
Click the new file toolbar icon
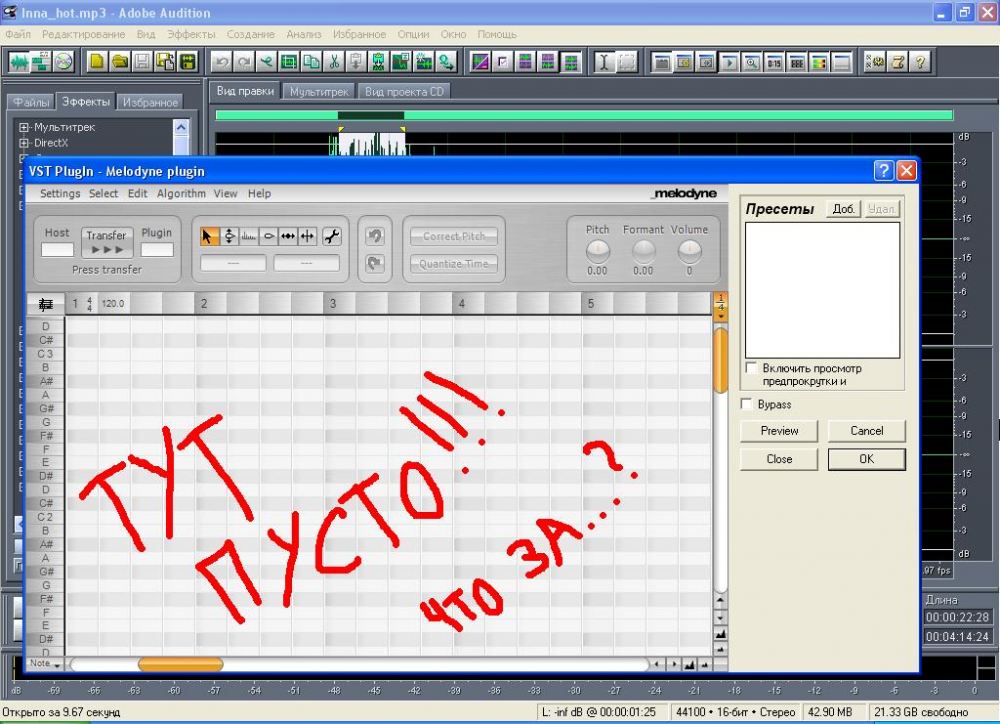click(96, 62)
